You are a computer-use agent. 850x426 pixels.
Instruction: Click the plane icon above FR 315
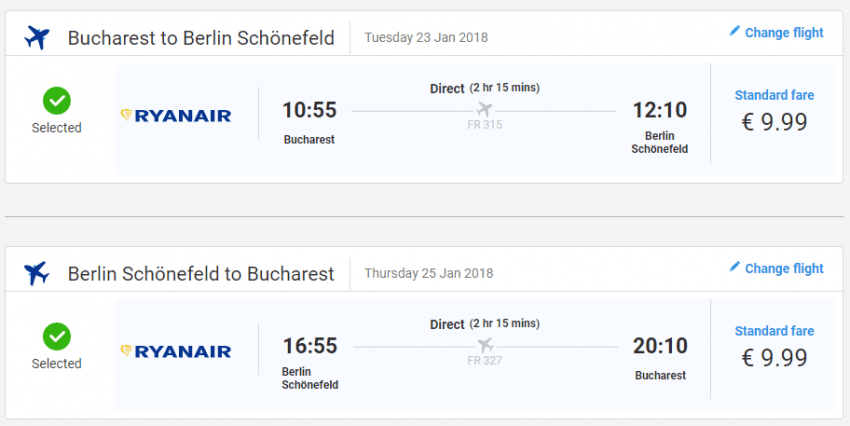pyautogui.click(x=485, y=109)
